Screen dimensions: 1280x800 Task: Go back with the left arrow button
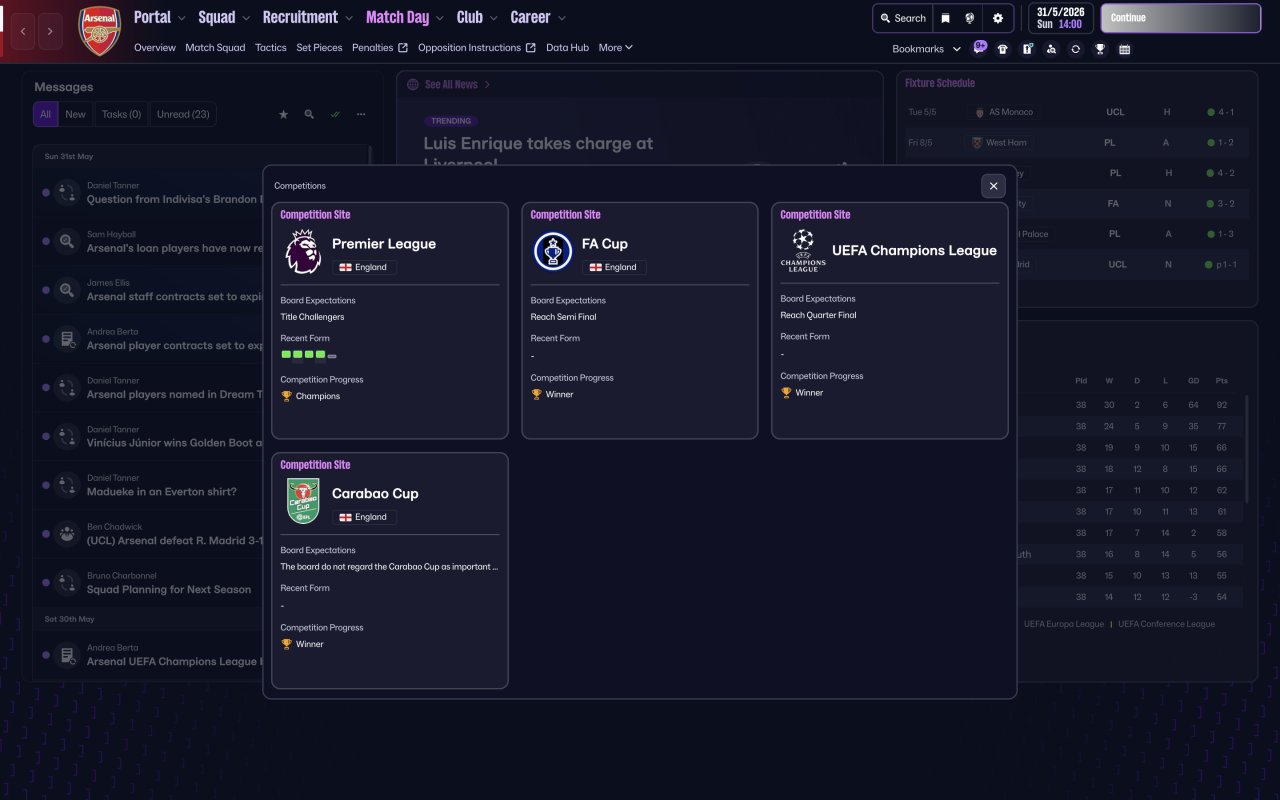23,32
